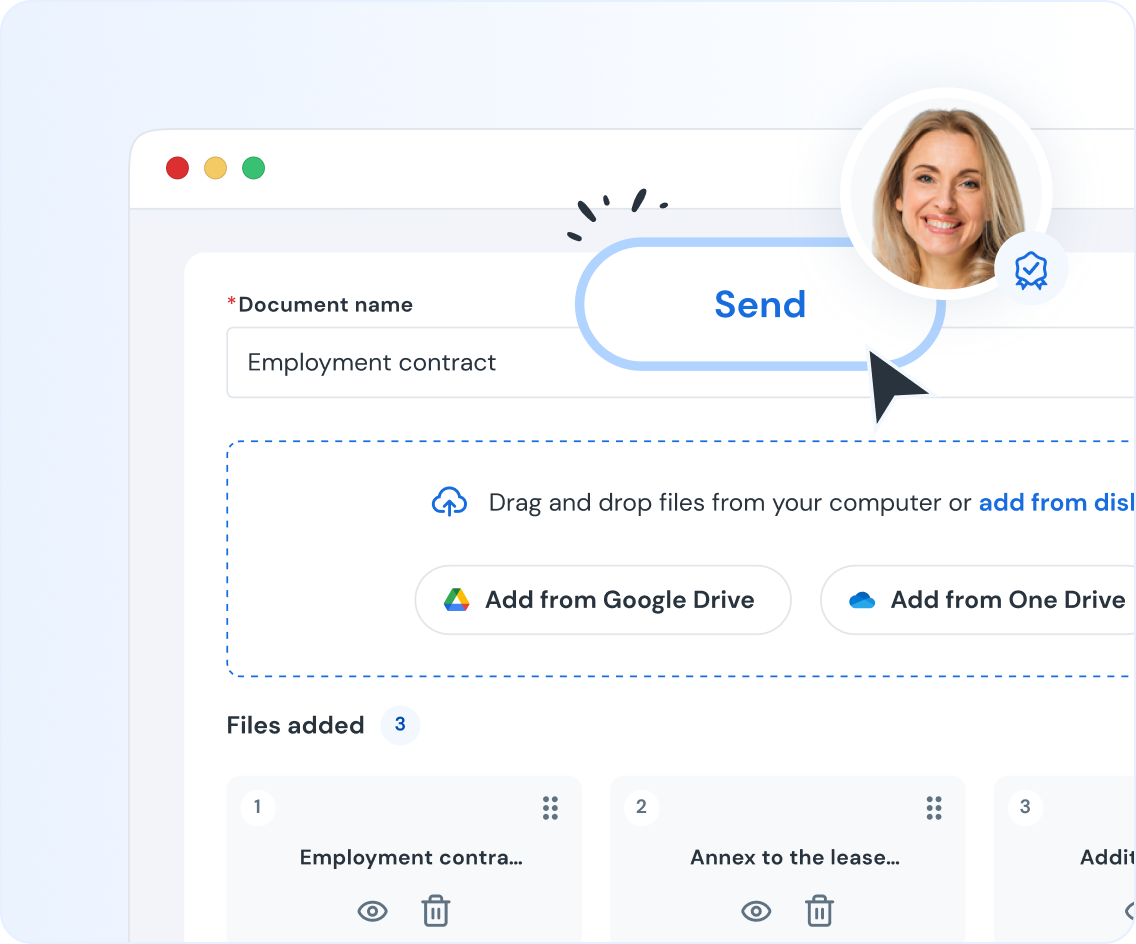Click the number 1 file order badge

coord(258,807)
